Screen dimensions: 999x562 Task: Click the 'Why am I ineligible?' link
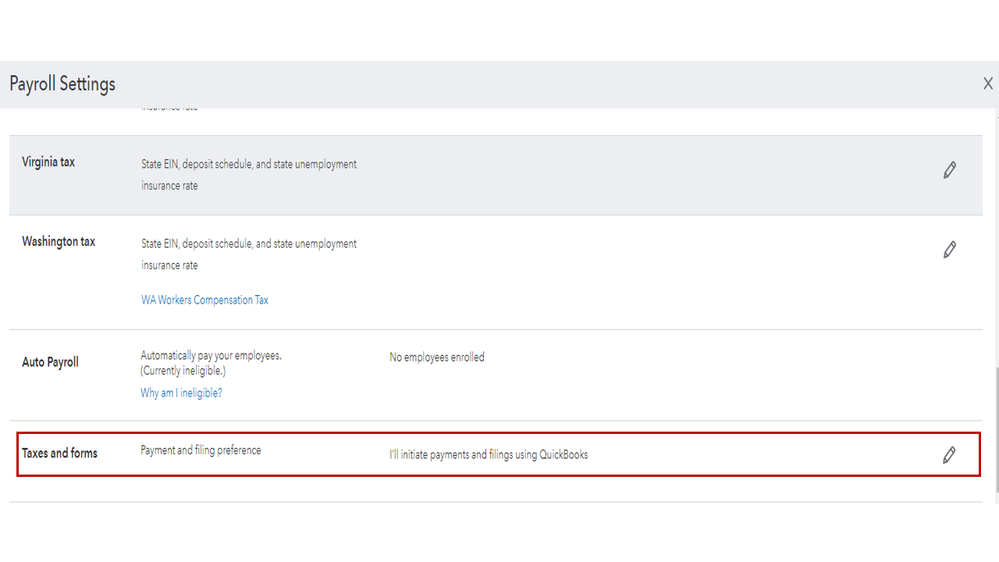coord(181,393)
